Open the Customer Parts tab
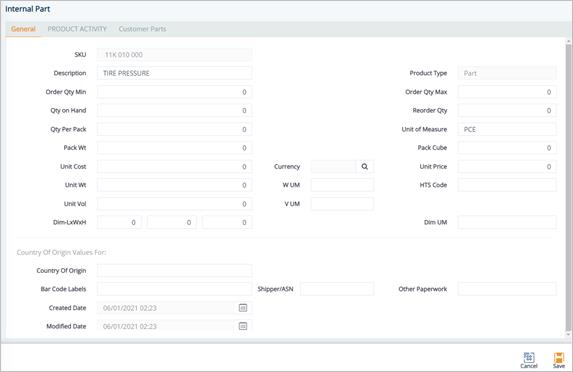 (142, 29)
